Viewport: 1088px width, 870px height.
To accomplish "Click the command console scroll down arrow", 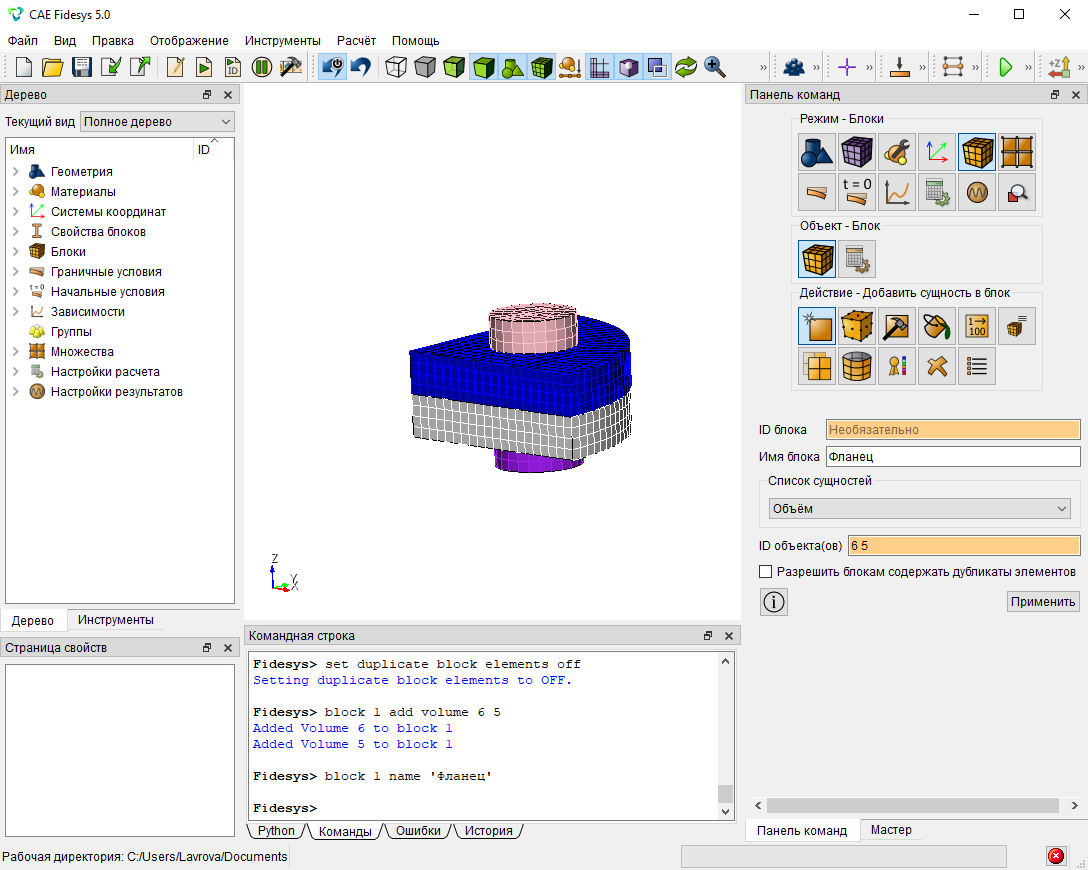I will 725,811.
